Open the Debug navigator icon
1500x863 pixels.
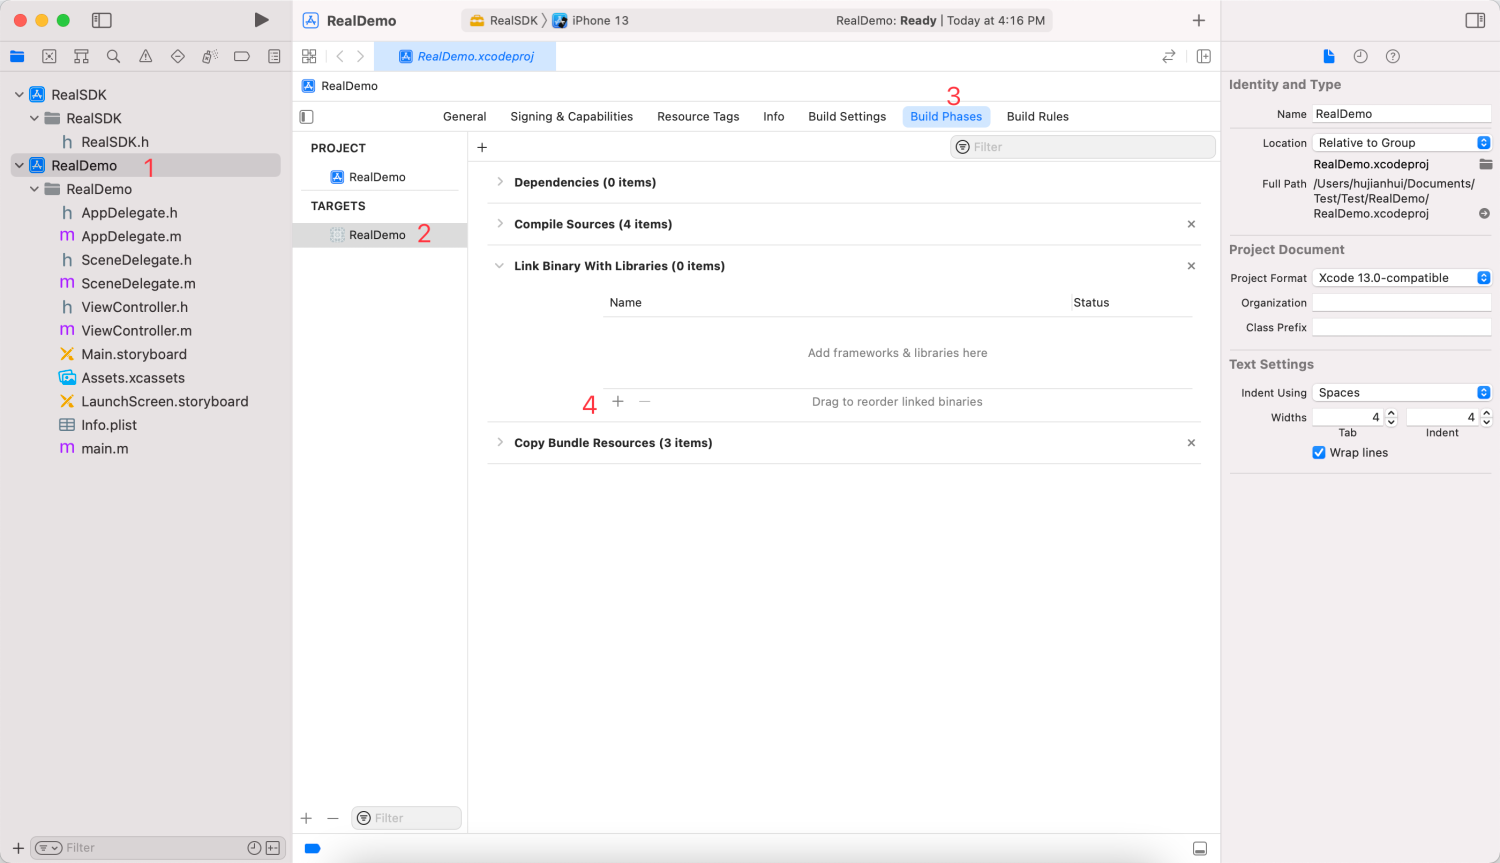point(209,57)
